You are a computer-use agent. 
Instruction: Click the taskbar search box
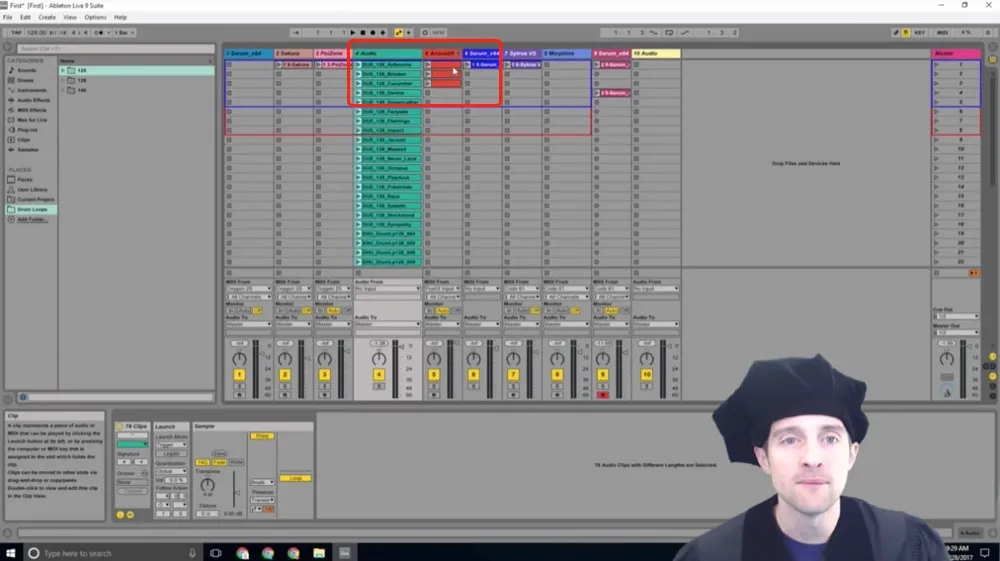tap(115, 553)
